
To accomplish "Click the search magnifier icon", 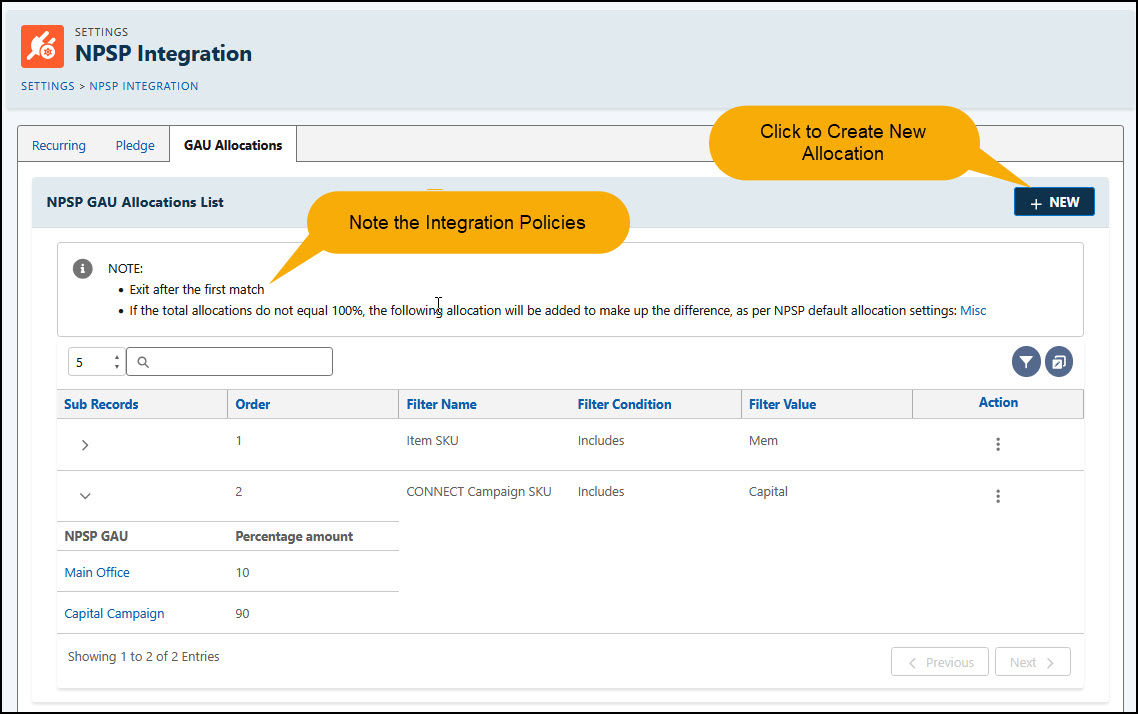I will tap(143, 362).
